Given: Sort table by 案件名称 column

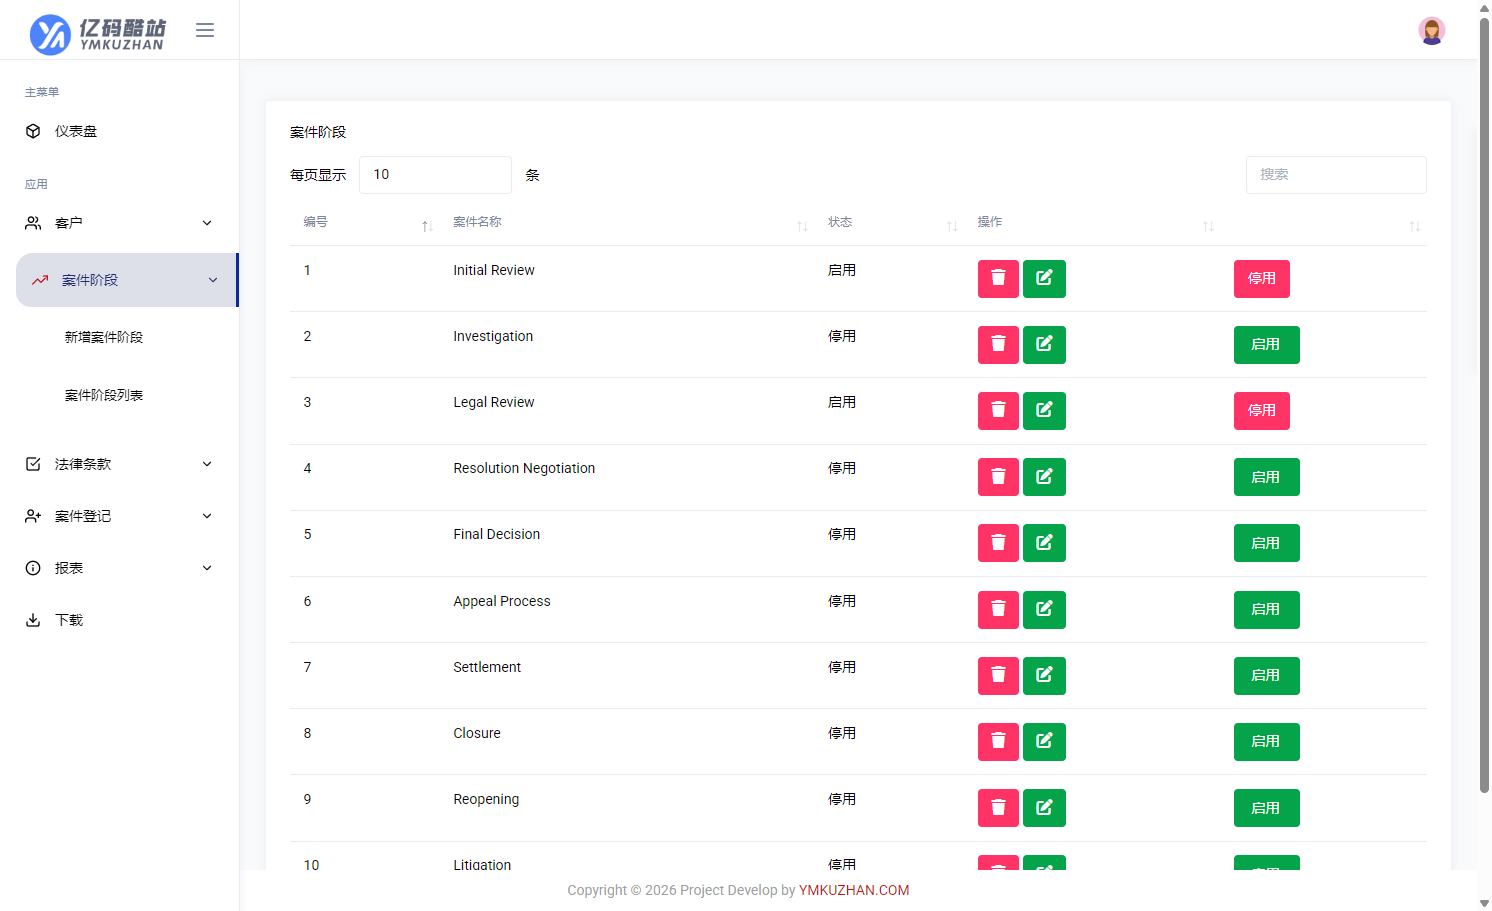Looking at the screenshot, I should click(x=626, y=222).
